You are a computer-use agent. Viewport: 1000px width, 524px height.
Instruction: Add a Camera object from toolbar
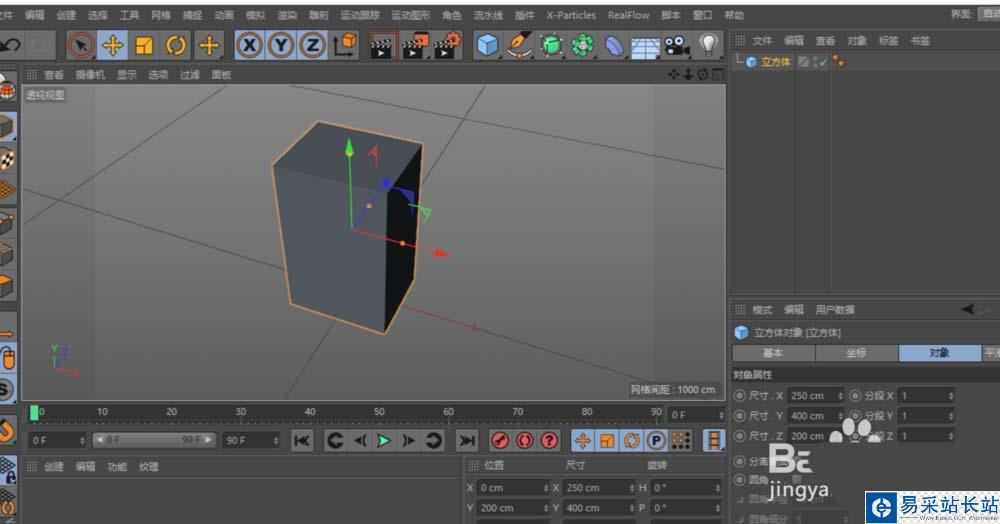tap(677, 45)
